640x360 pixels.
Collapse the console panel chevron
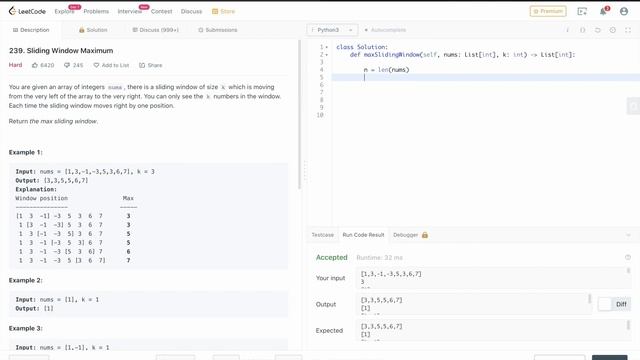pos(628,235)
